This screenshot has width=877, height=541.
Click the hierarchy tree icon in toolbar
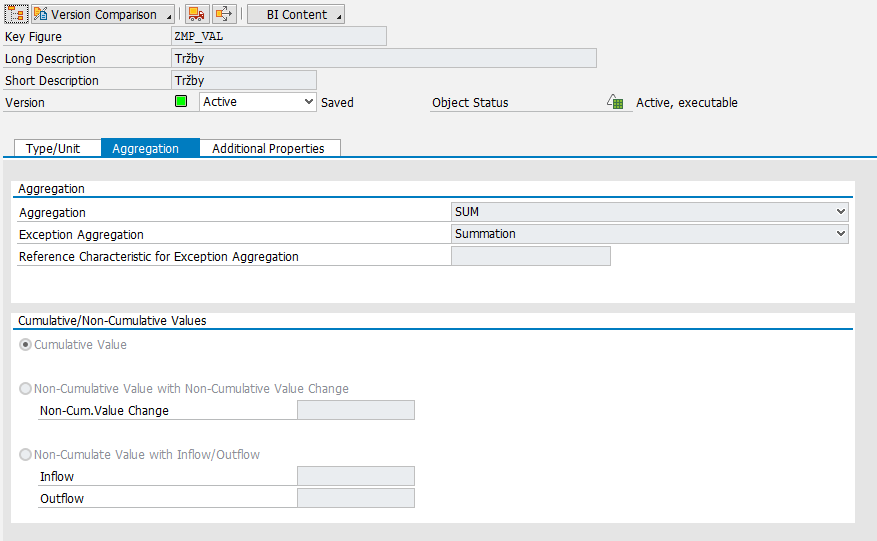click(15, 14)
